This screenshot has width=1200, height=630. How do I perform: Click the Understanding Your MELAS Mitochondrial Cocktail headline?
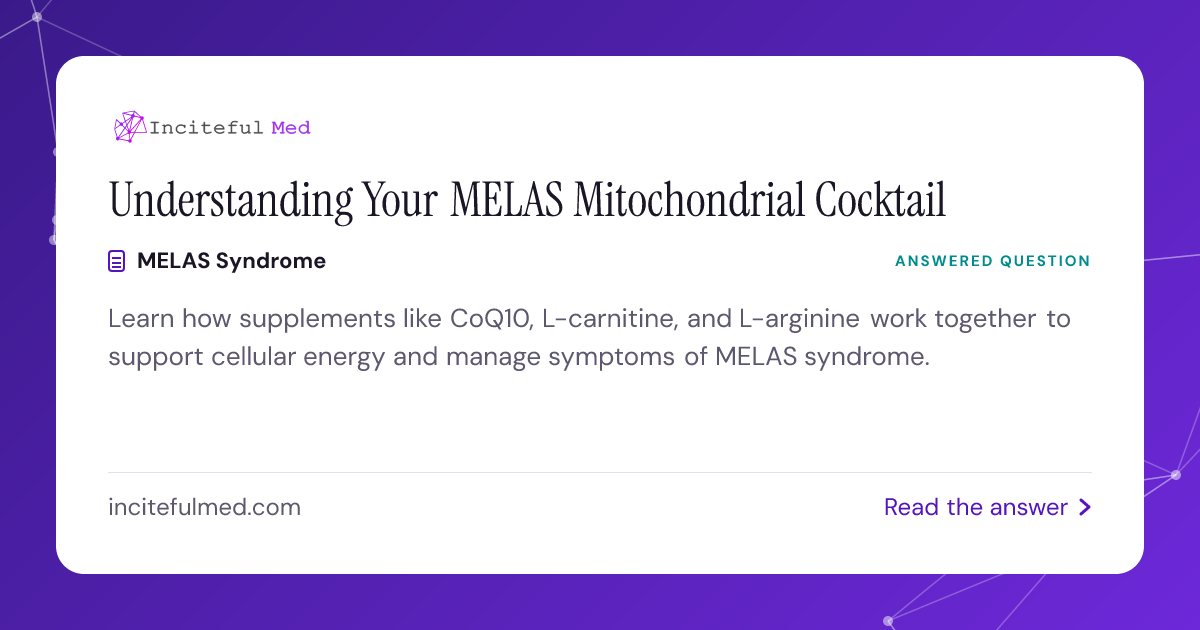pyautogui.click(x=527, y=200)
